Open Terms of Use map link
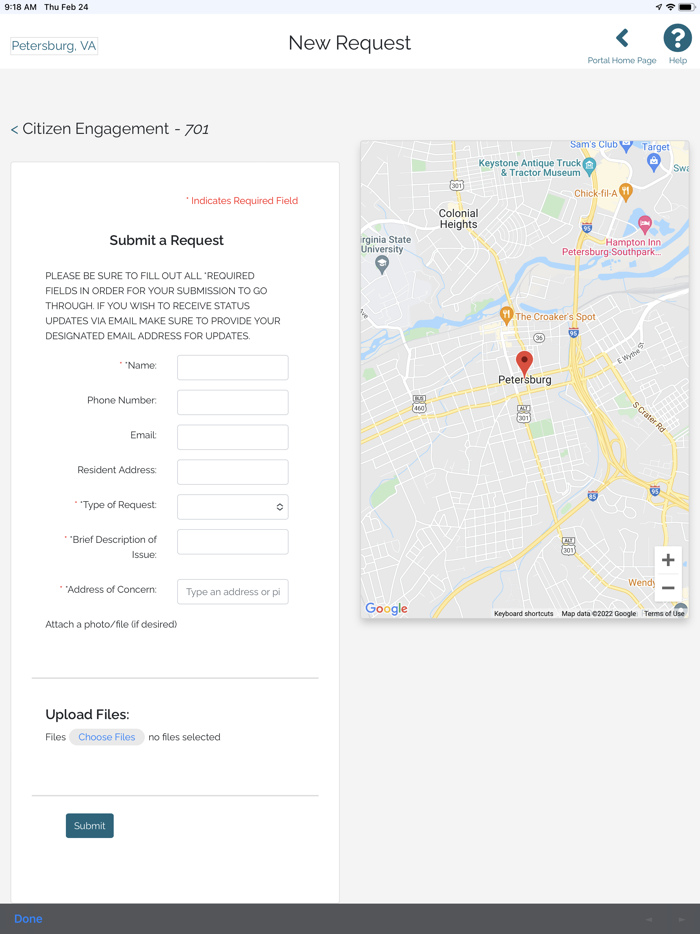Image resolution: width=700 pixels, height=934 pixels. 664,614
